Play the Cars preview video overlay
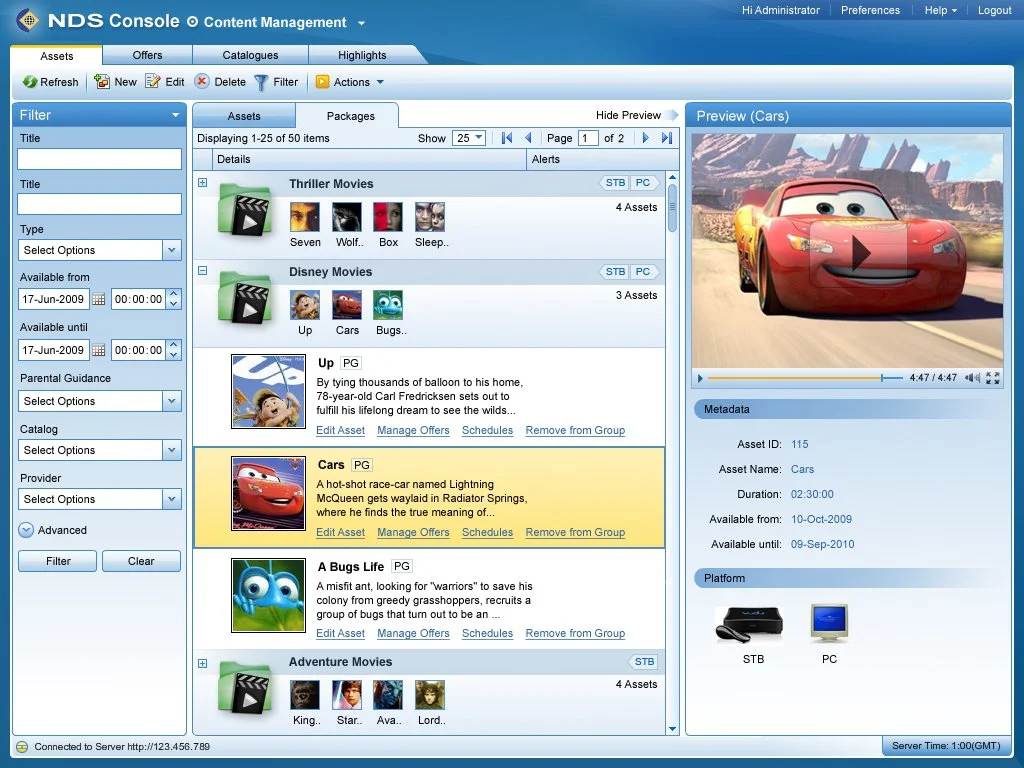1024x768 pixels. pos(857,253)
